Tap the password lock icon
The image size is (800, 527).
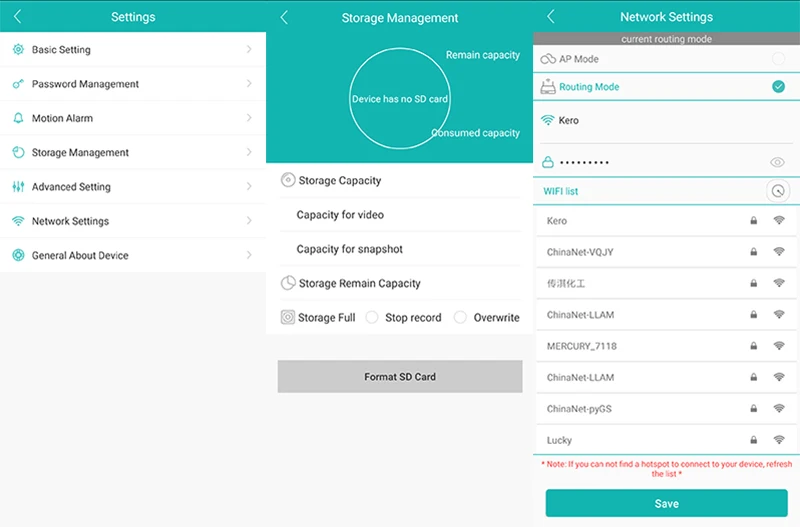(547, 162)
